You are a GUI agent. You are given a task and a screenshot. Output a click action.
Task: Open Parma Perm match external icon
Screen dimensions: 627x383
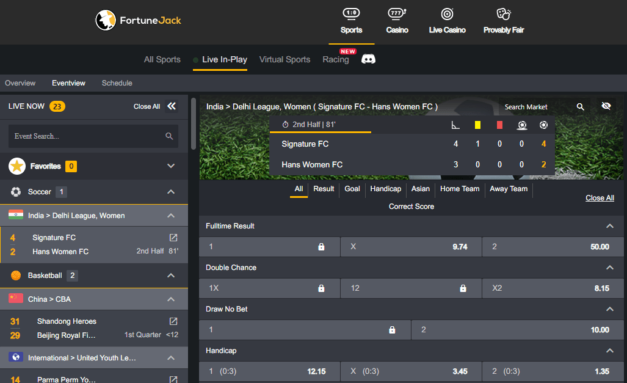click(x=173, y=379)
